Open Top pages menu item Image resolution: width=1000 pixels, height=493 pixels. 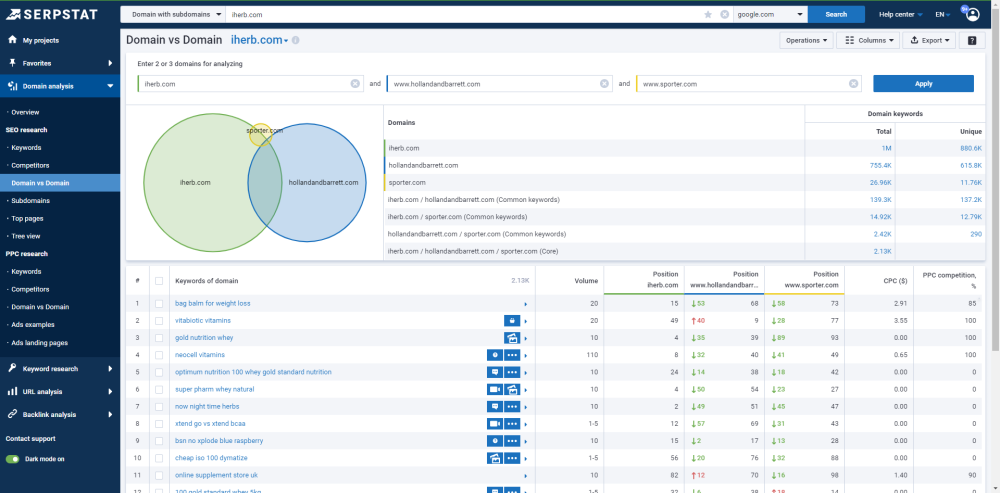(27, 218)
